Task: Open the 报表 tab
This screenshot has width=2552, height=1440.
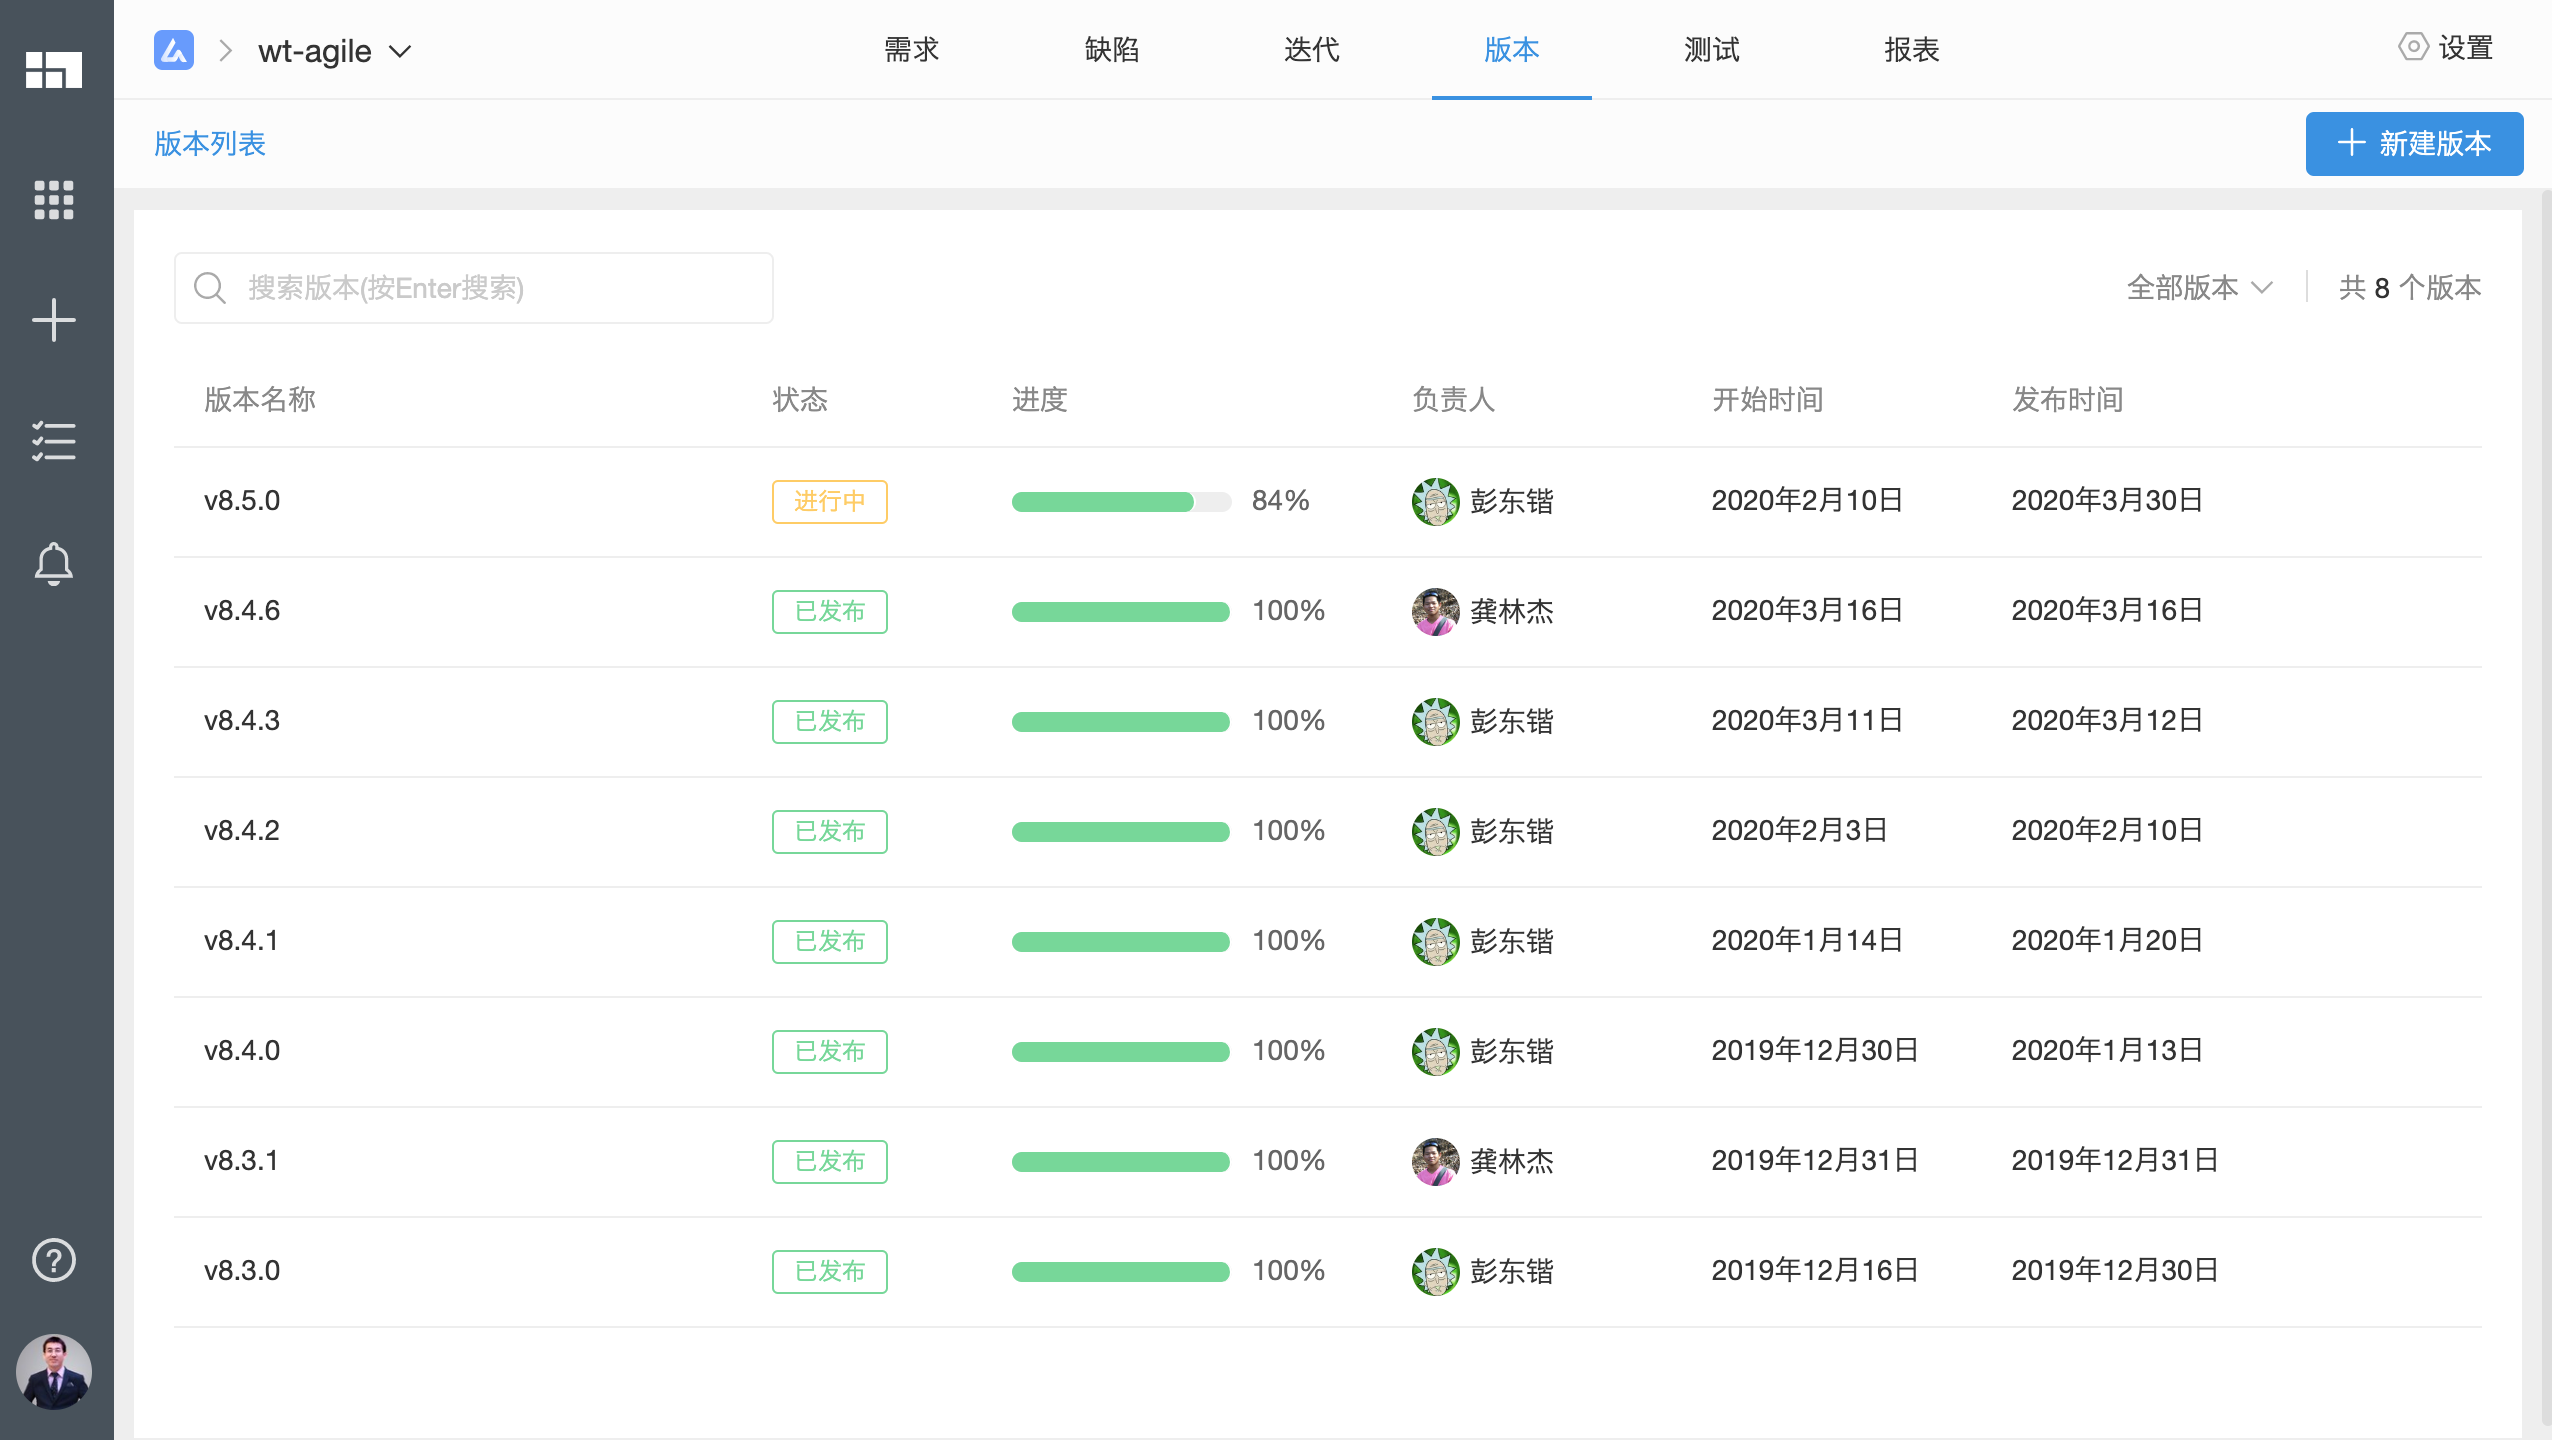Action: point(1911,50)
